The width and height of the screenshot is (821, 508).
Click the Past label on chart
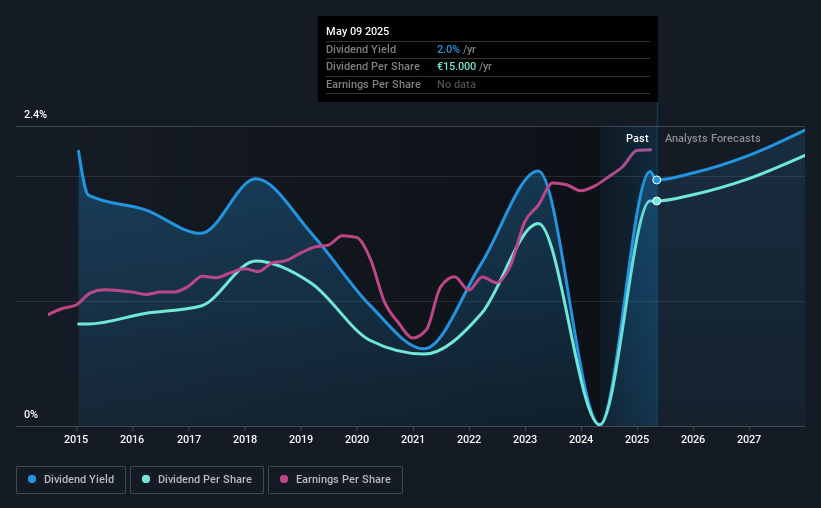(x=637, y=138)
